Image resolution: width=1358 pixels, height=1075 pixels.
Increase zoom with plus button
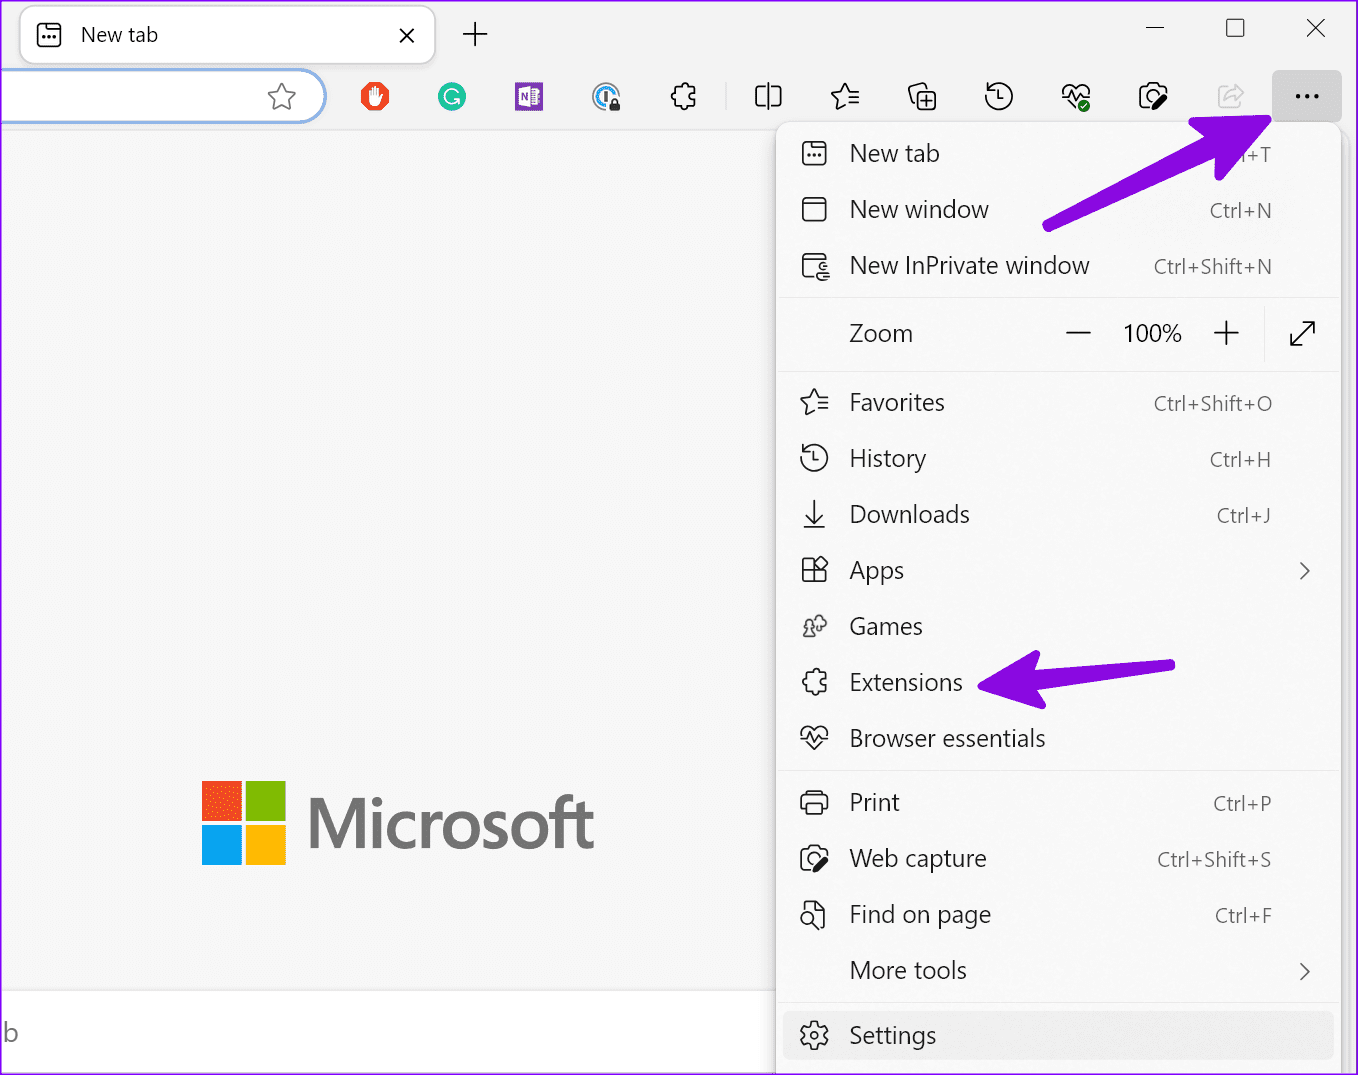click(1226, 333)
